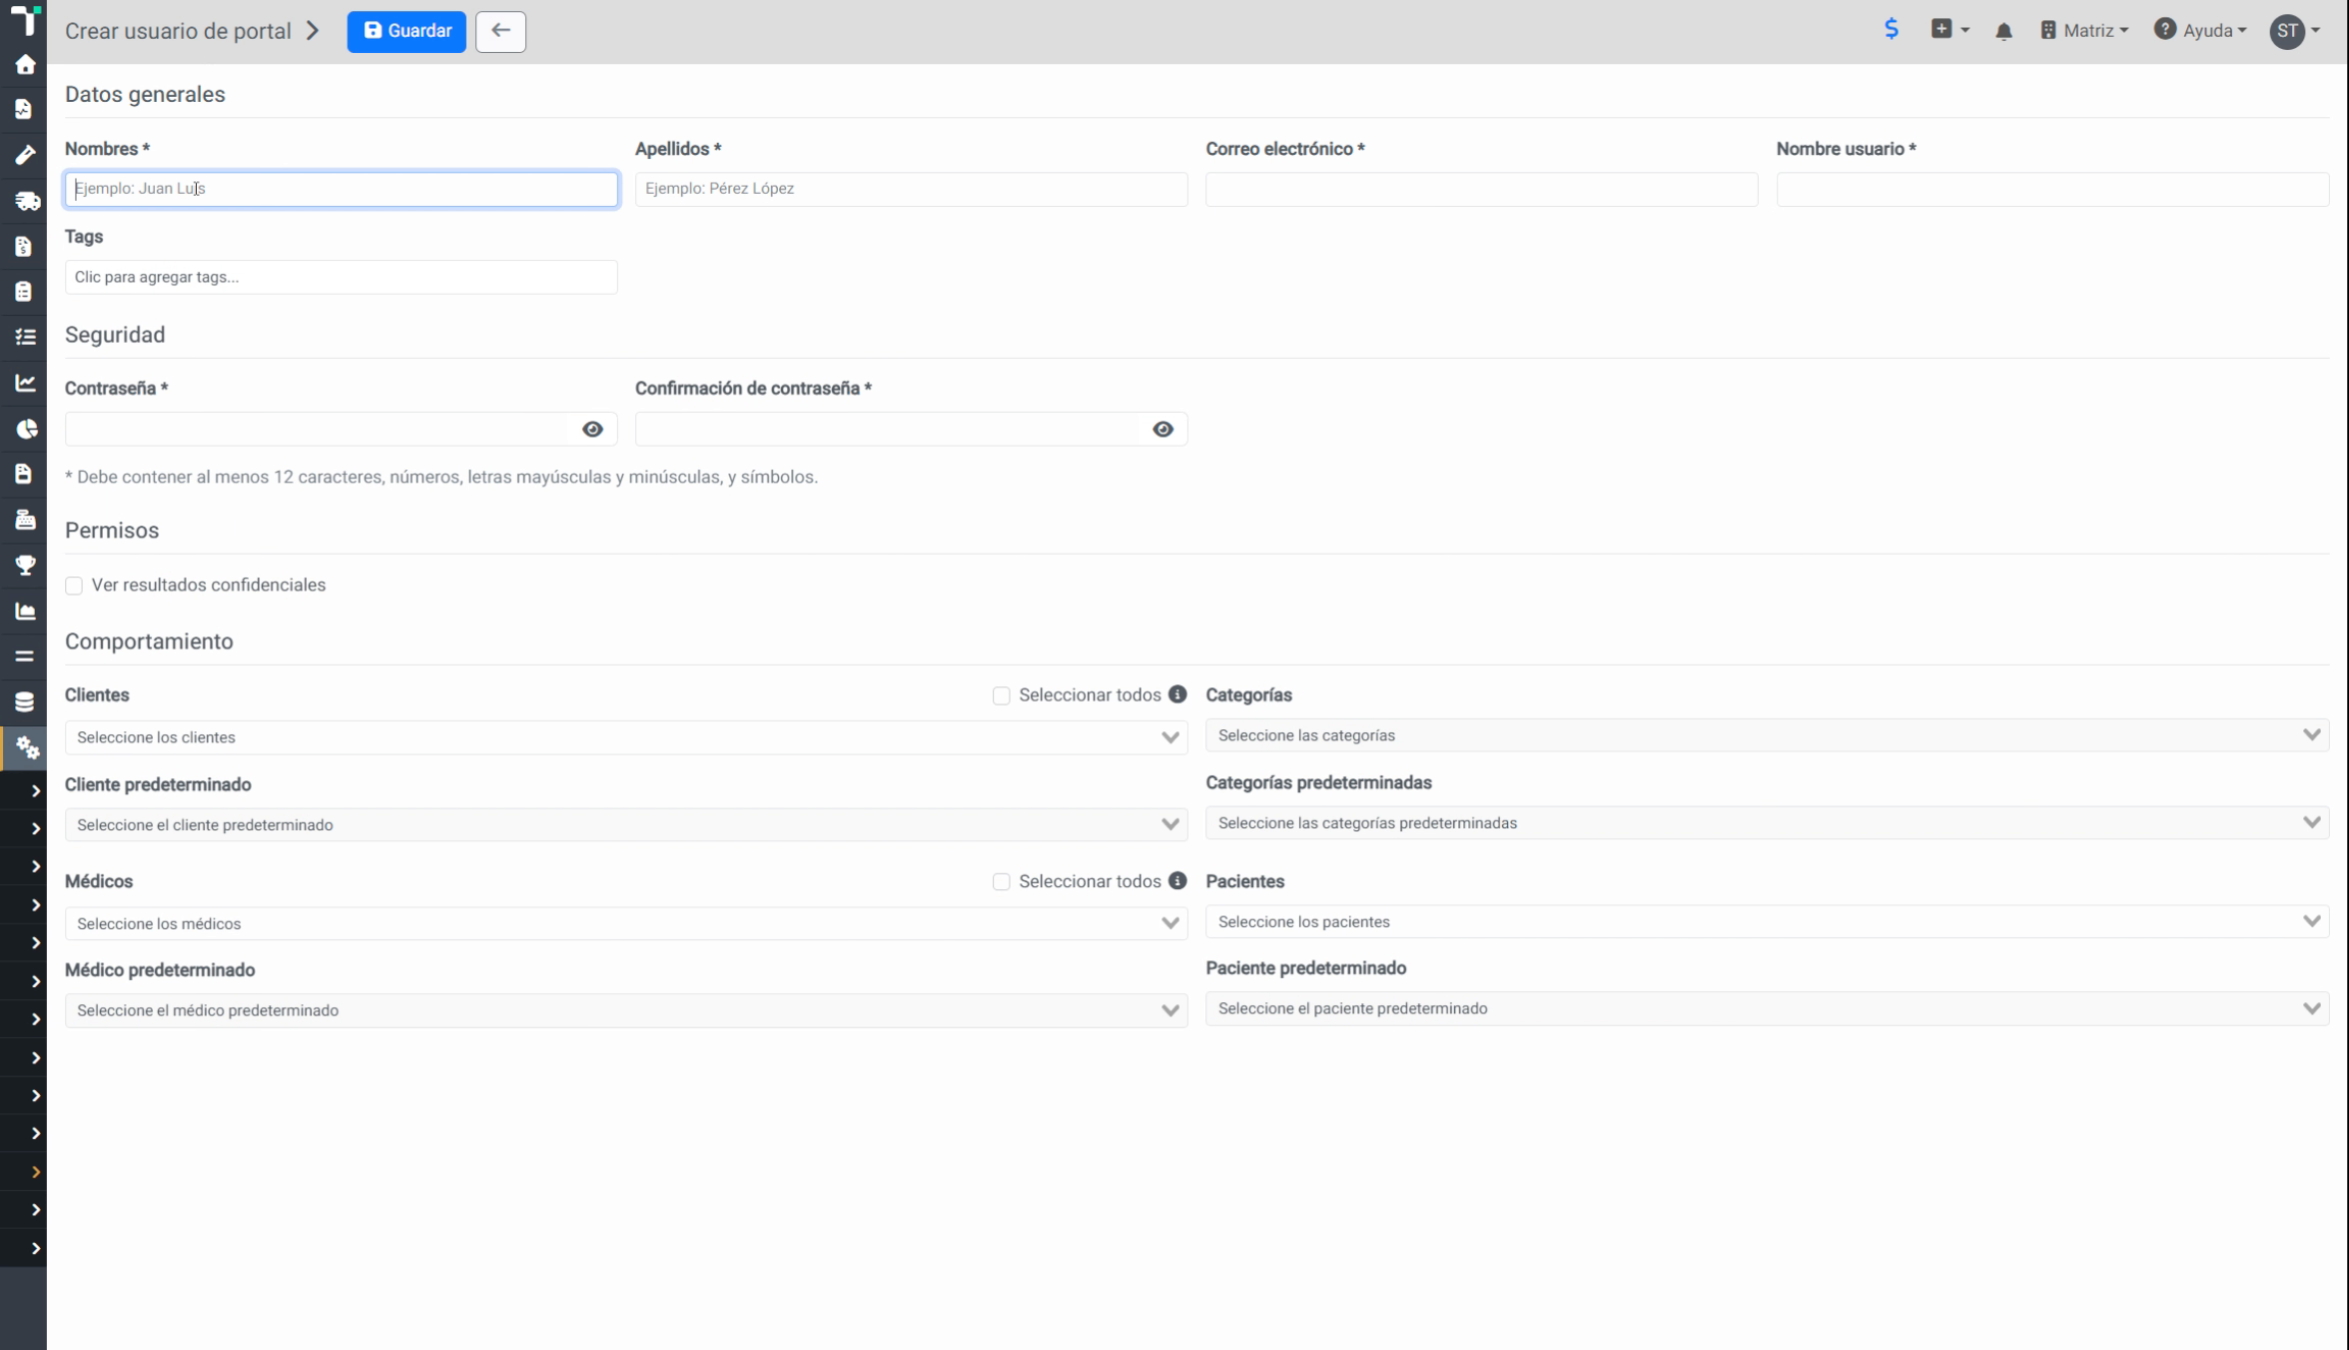Click the back arrow button

[x=500, y=31]
